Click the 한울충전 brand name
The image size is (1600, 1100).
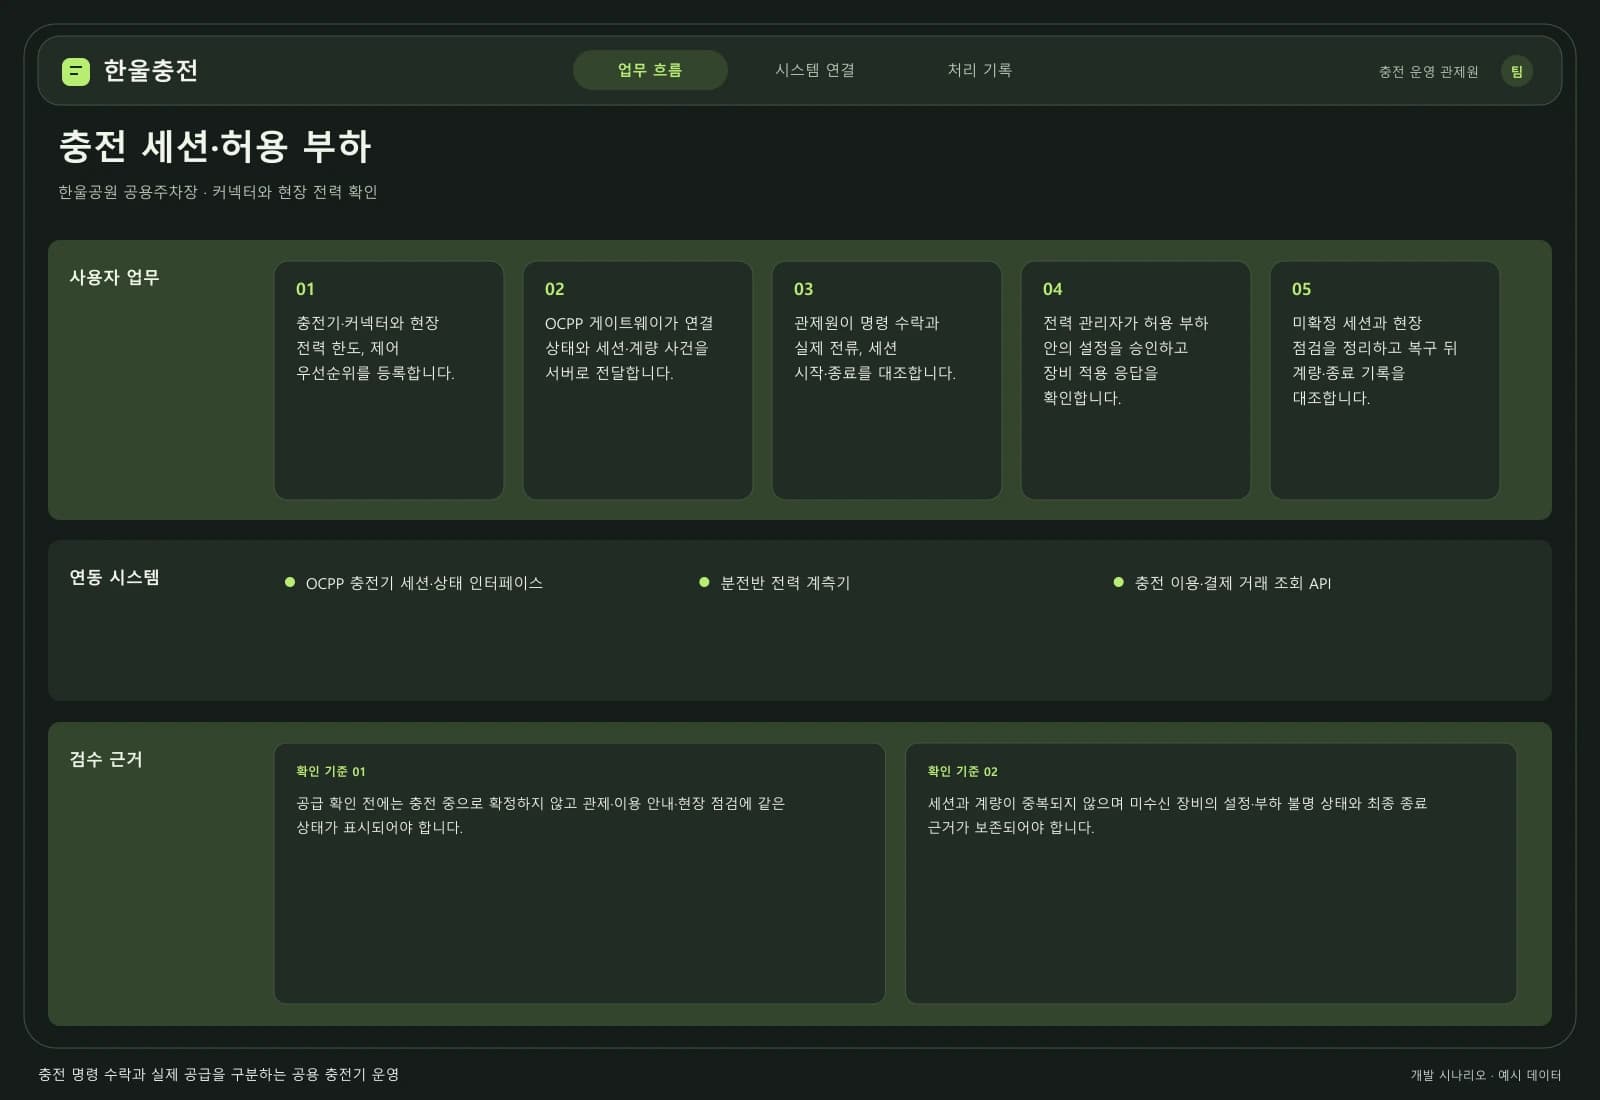151,71
